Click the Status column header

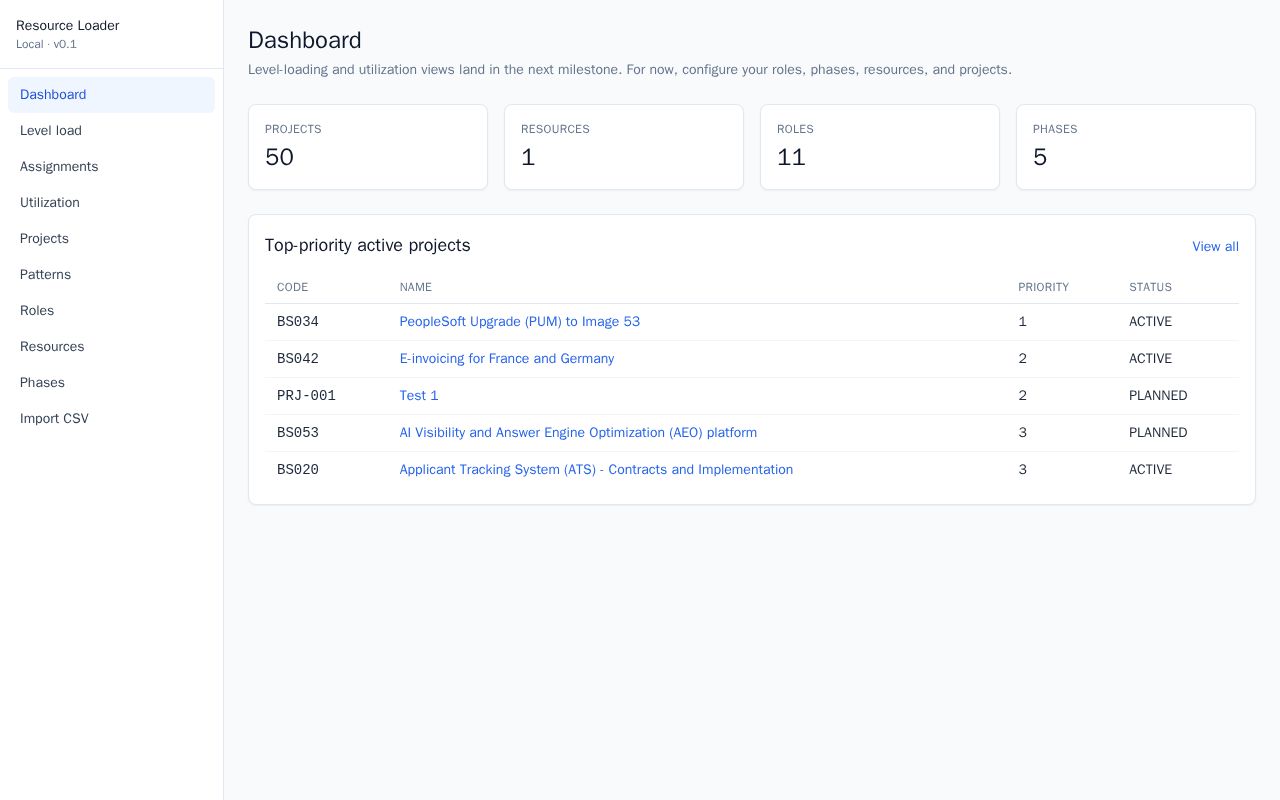click(x=1150, y=287)
